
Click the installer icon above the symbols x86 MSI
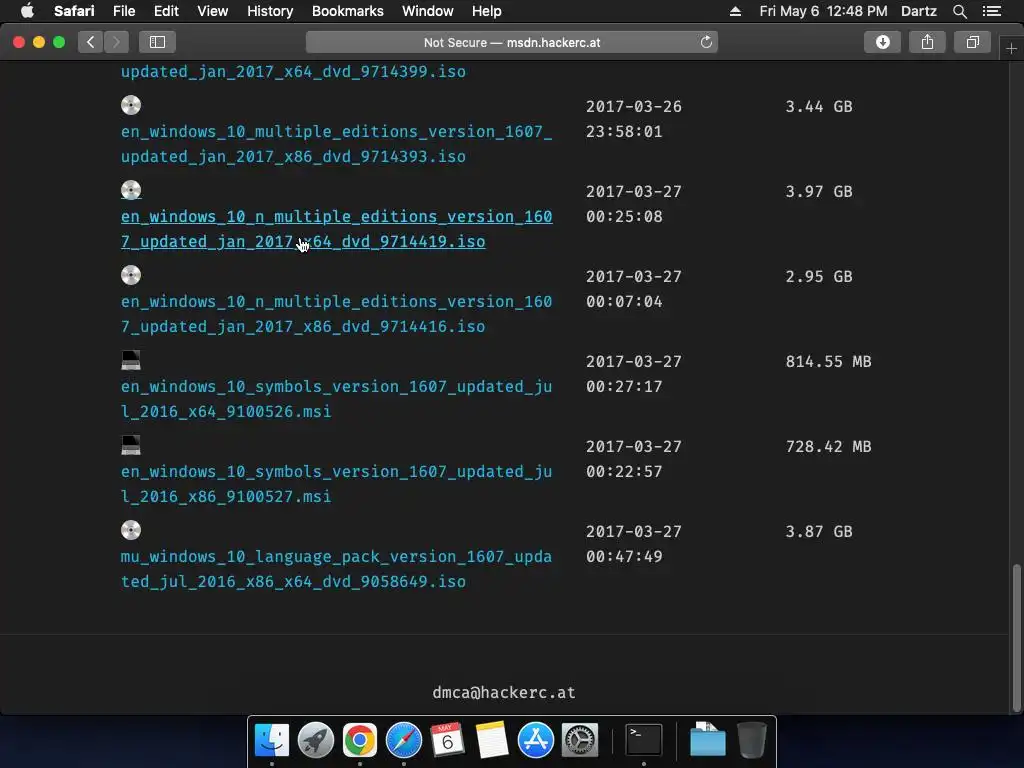click(x=131, y=445)
